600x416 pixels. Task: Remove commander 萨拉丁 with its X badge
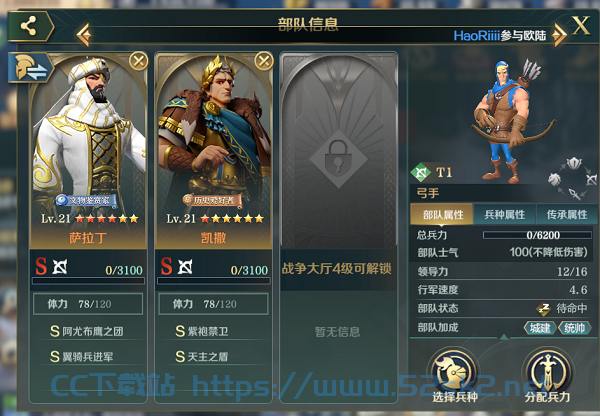(138, 60)
